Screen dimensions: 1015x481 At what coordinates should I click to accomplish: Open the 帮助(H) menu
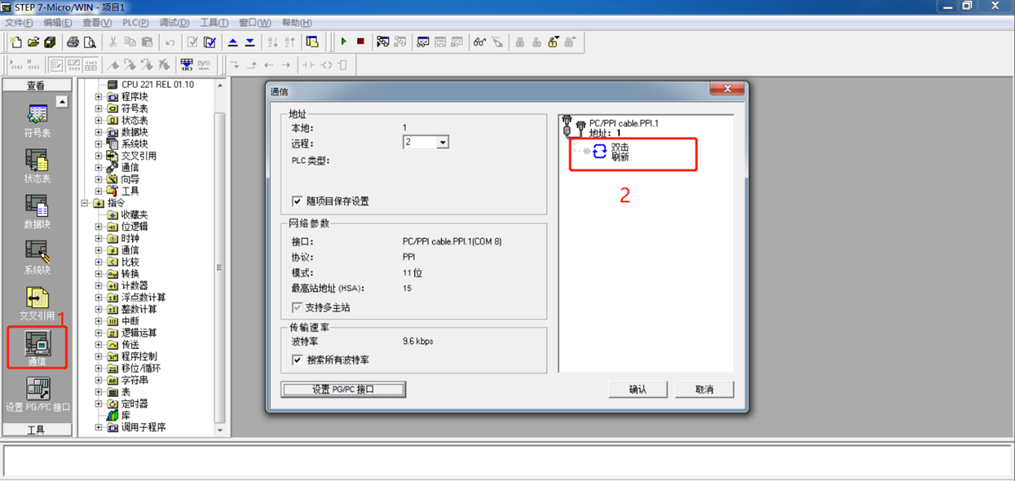295,23
